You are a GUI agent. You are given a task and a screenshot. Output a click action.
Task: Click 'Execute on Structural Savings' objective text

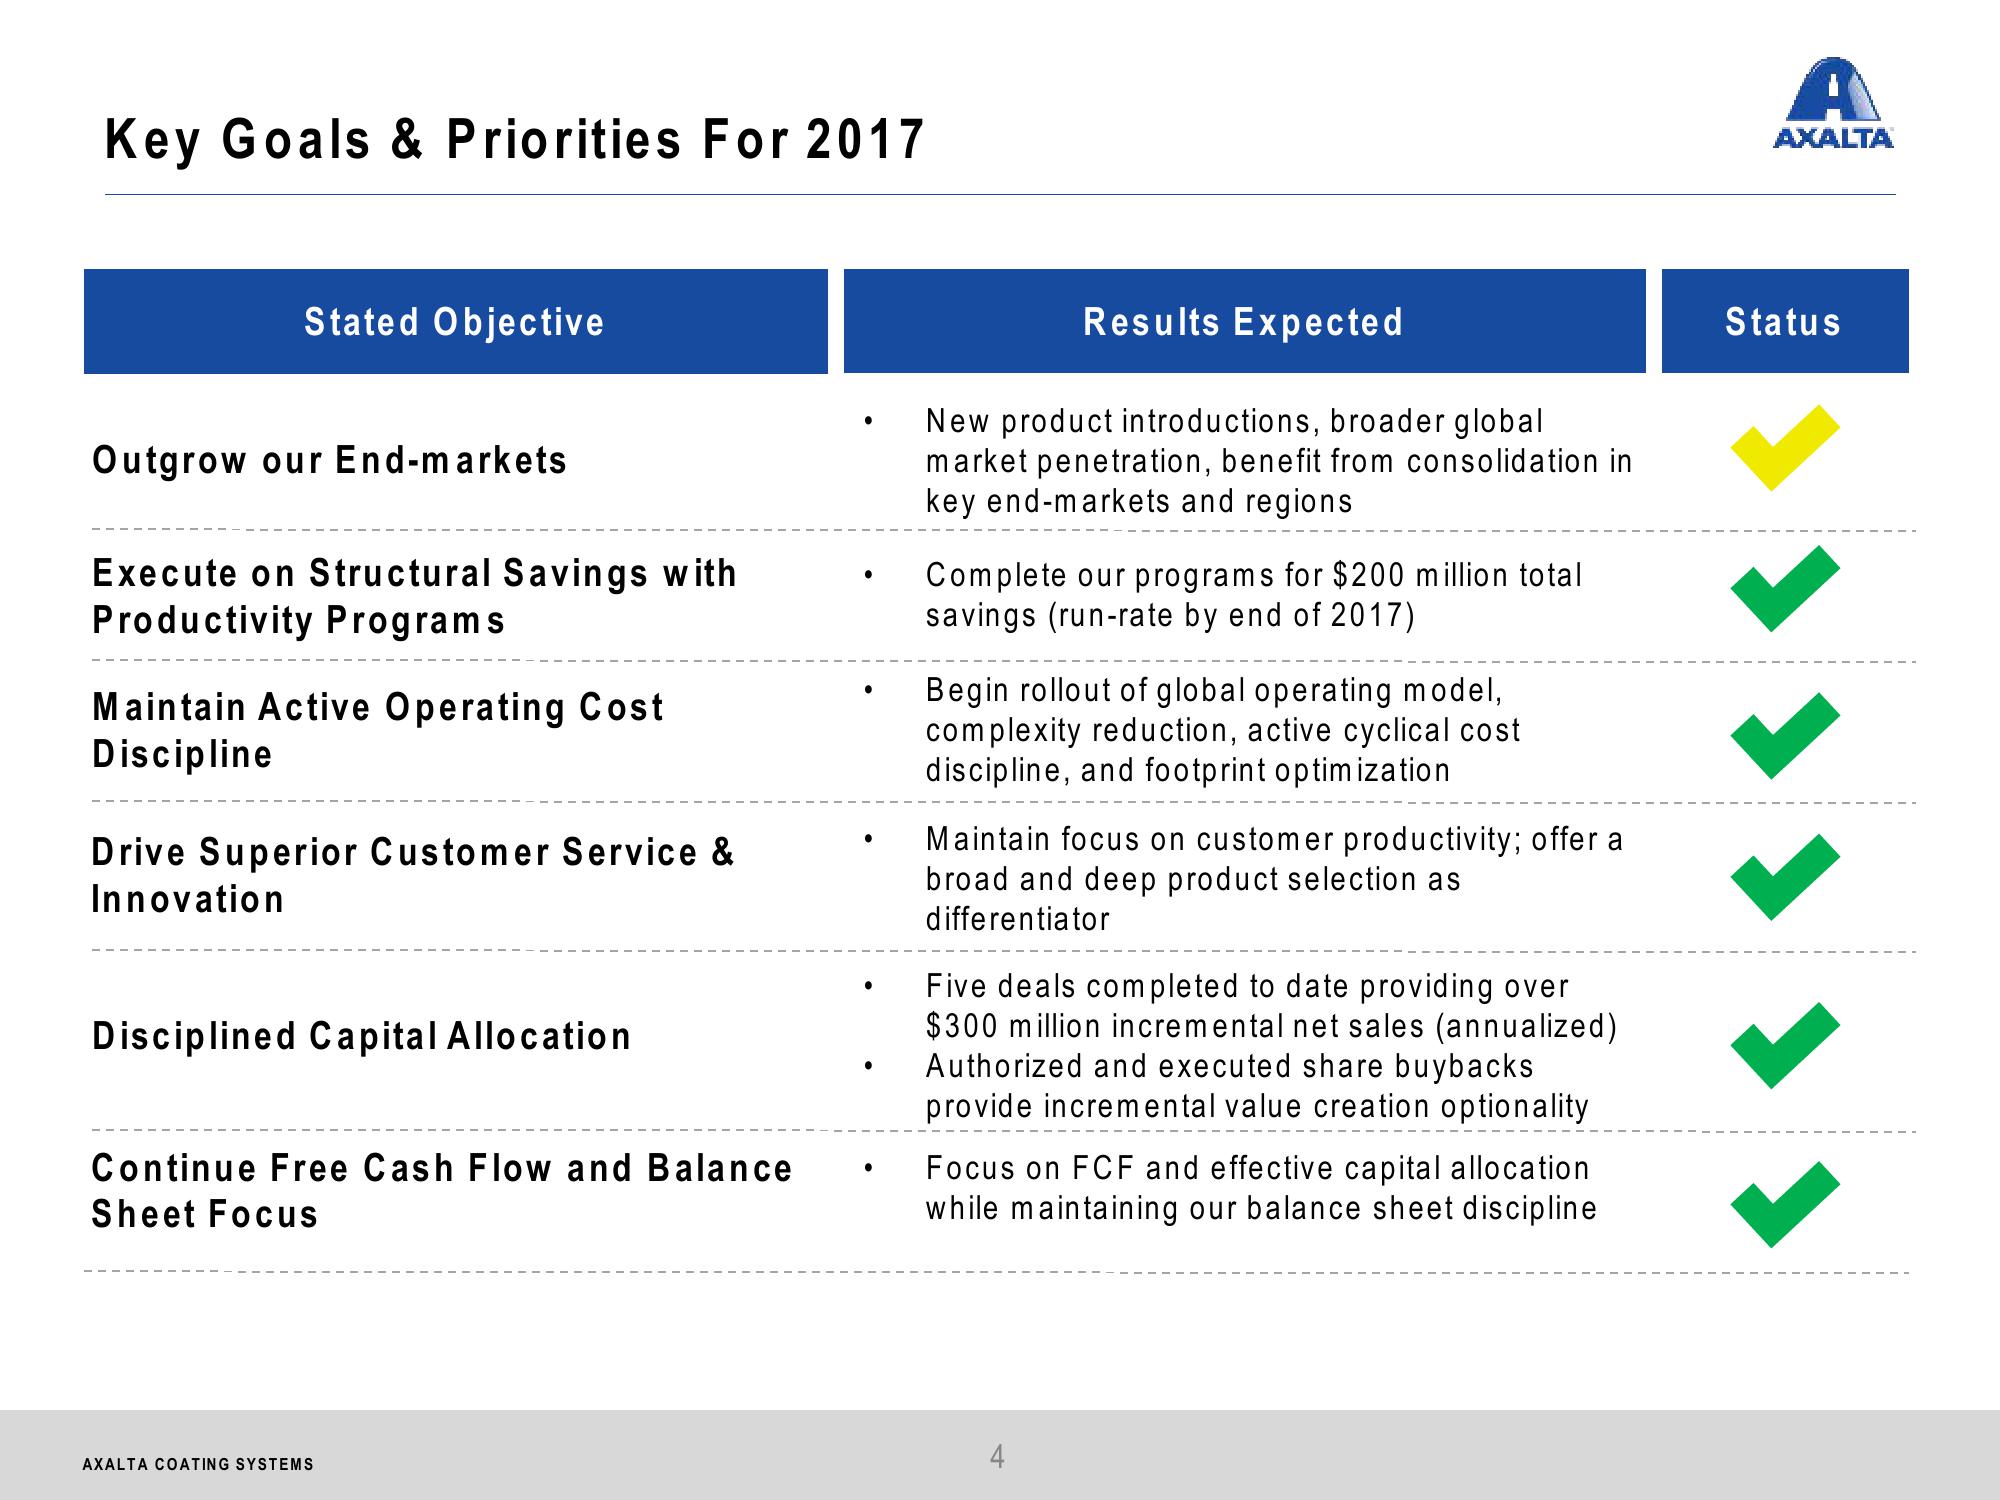click(414, 597)
